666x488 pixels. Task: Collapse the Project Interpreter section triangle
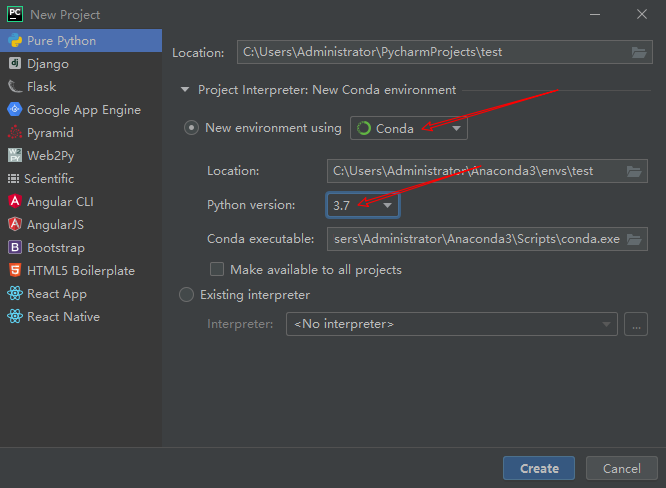coord(185,90)
